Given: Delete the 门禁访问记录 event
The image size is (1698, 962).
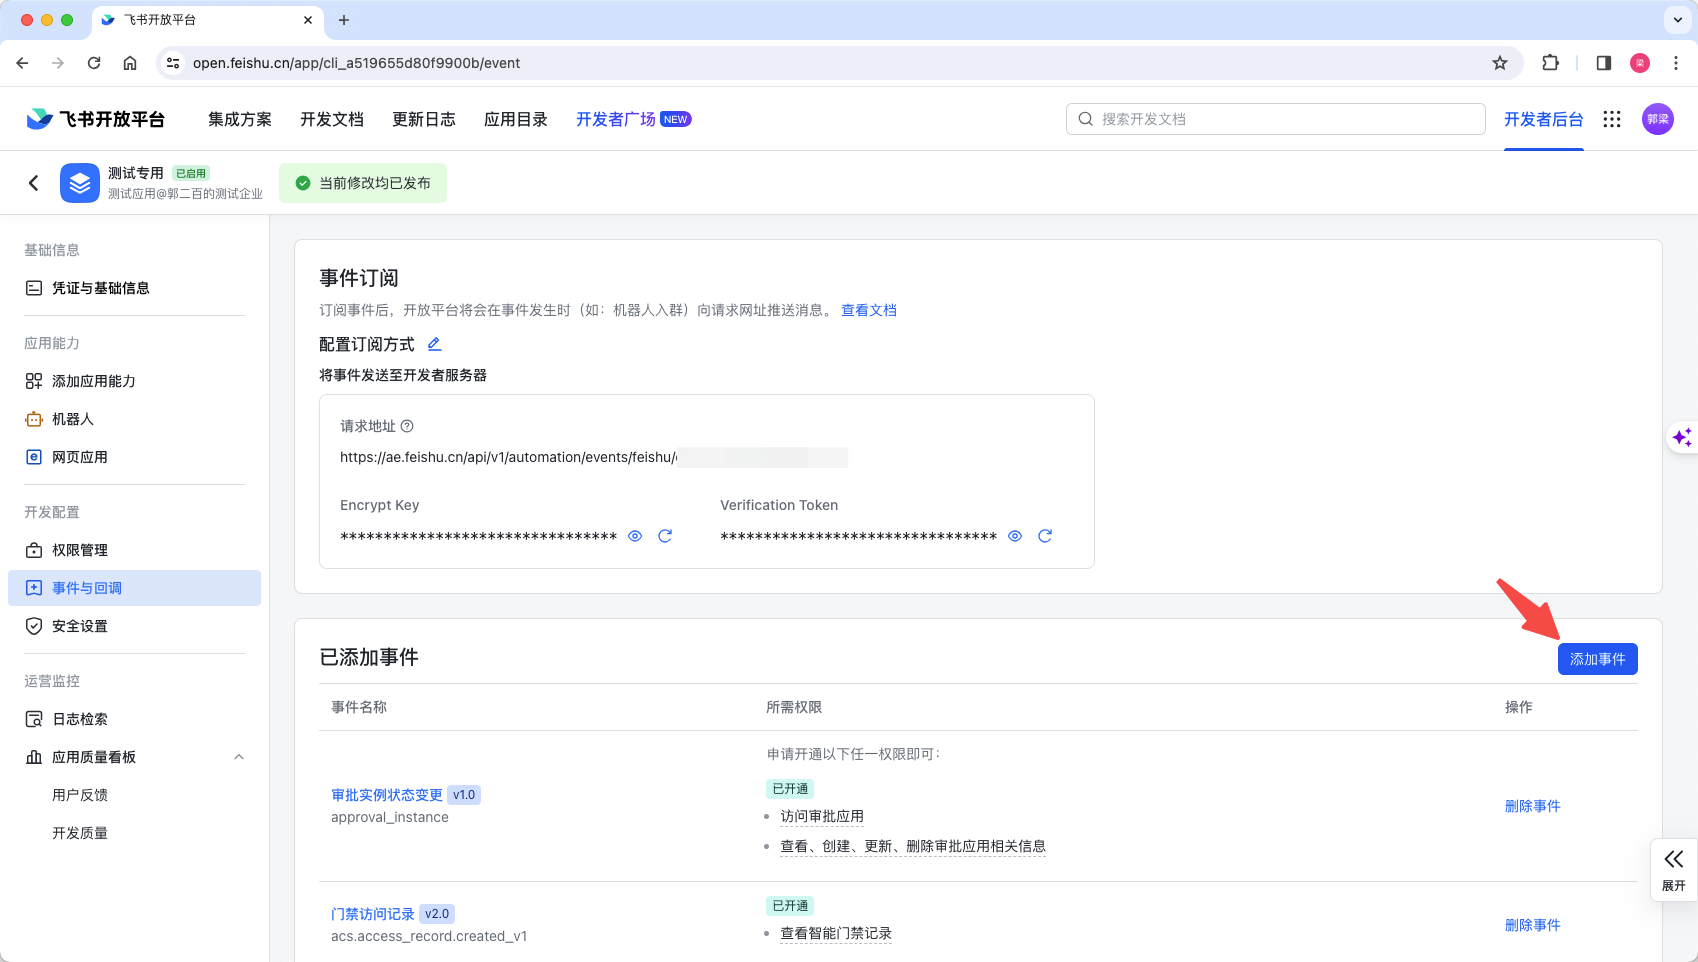Looking at the screenshot, I should tap(1533, 925).
